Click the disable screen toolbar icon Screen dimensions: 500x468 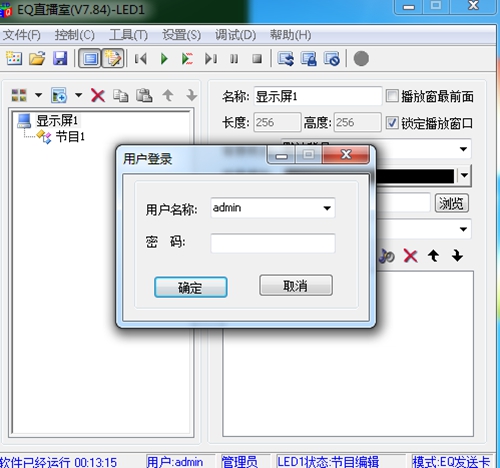[332, 59]
